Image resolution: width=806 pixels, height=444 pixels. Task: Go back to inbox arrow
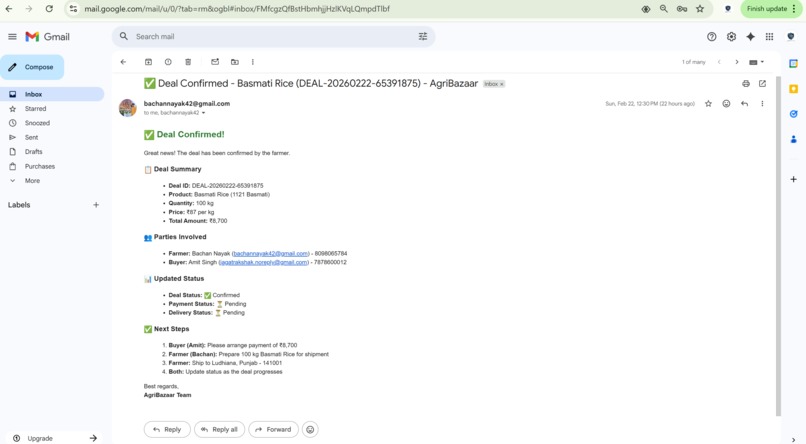click(x=123, y=62)
